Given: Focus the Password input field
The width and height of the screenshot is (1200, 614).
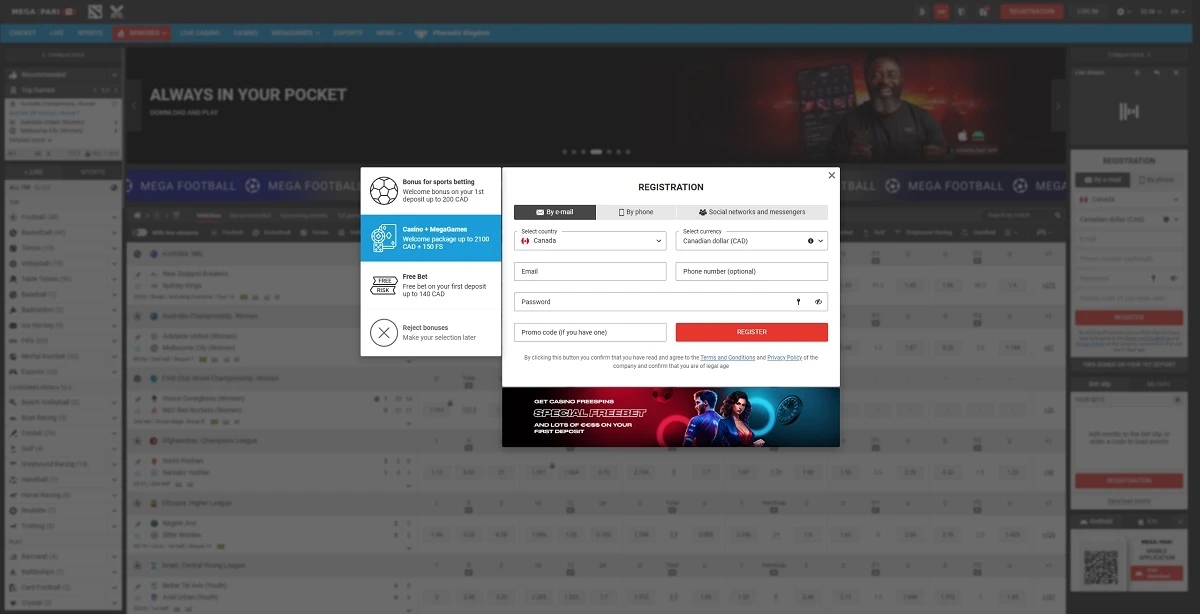Looking at the screenshot, I should tap(671, 301).
